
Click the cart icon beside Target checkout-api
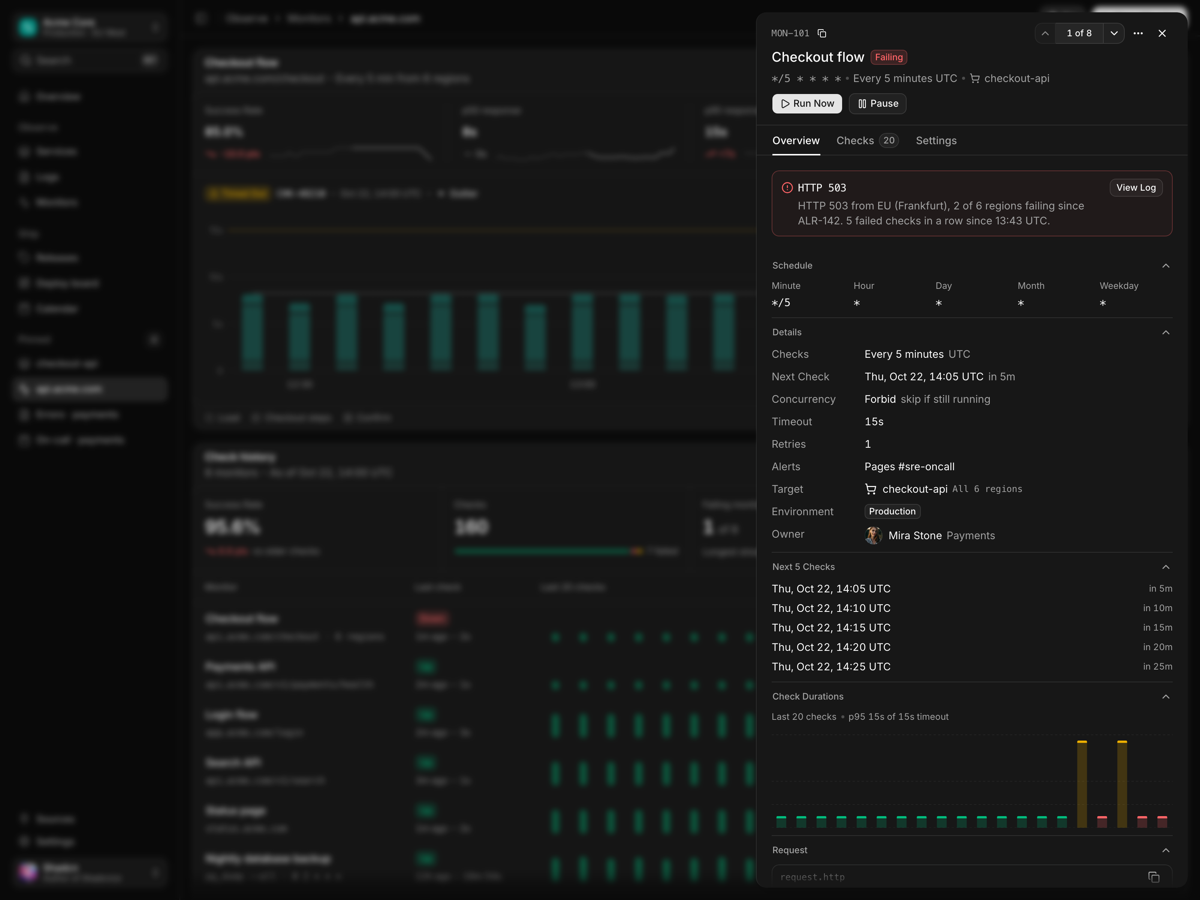(871, 489)
